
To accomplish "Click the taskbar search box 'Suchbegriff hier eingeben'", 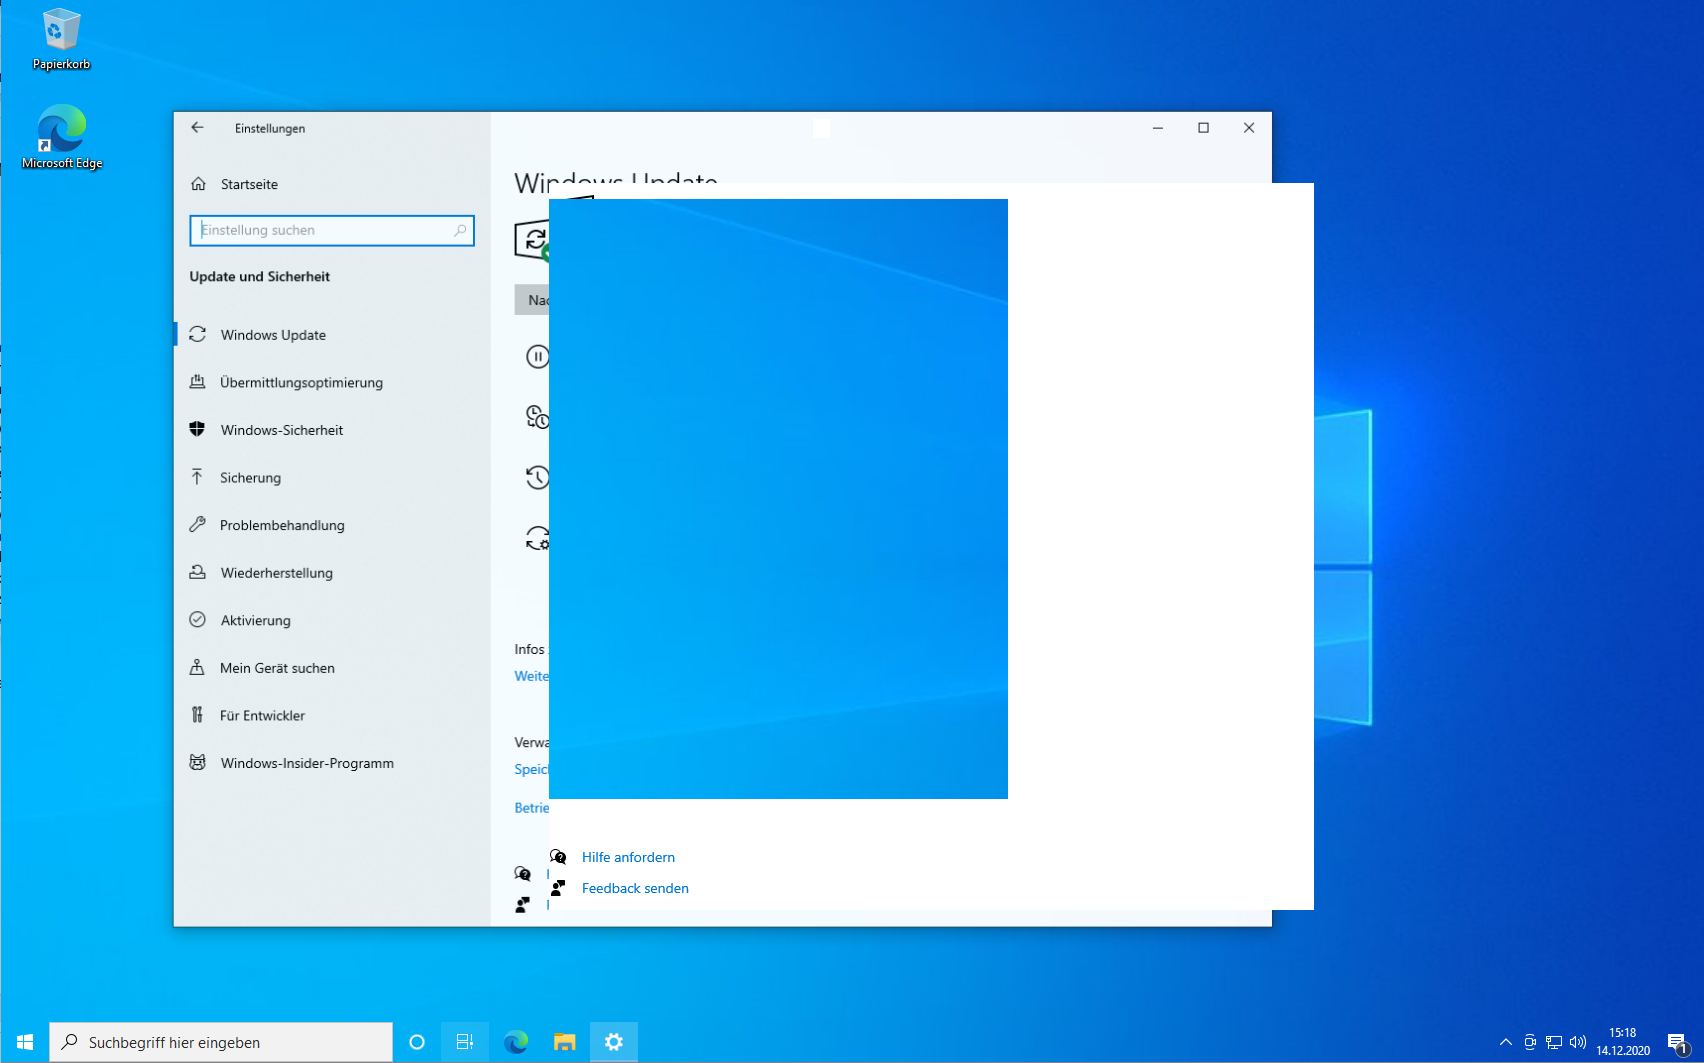I will coord(221,1042).
